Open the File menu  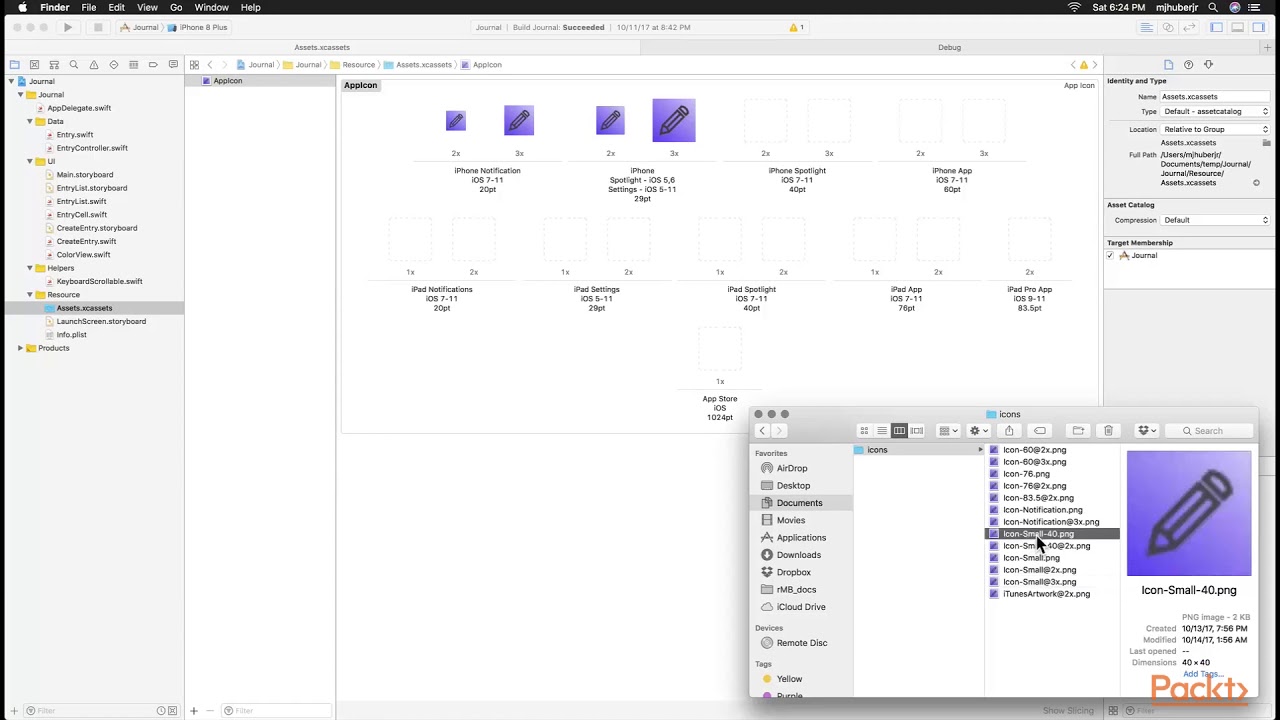coord(89,7)
